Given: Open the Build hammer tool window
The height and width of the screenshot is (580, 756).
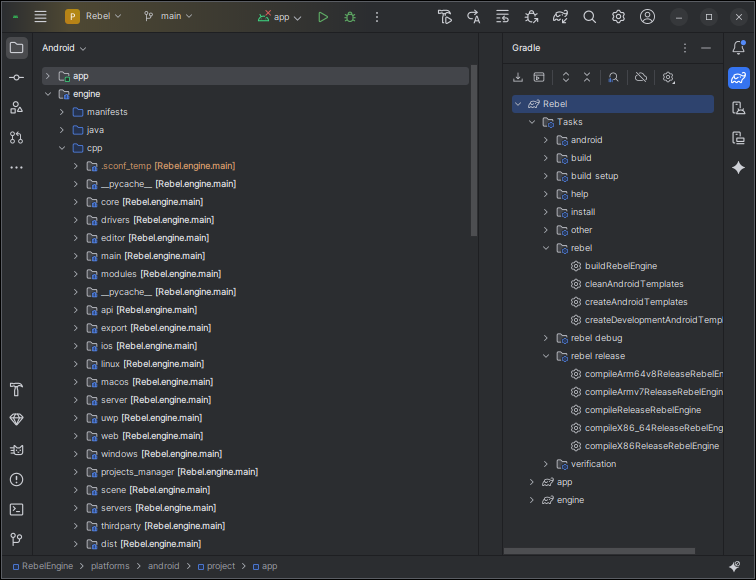Looking at the screenshot, I should (16, 390).
